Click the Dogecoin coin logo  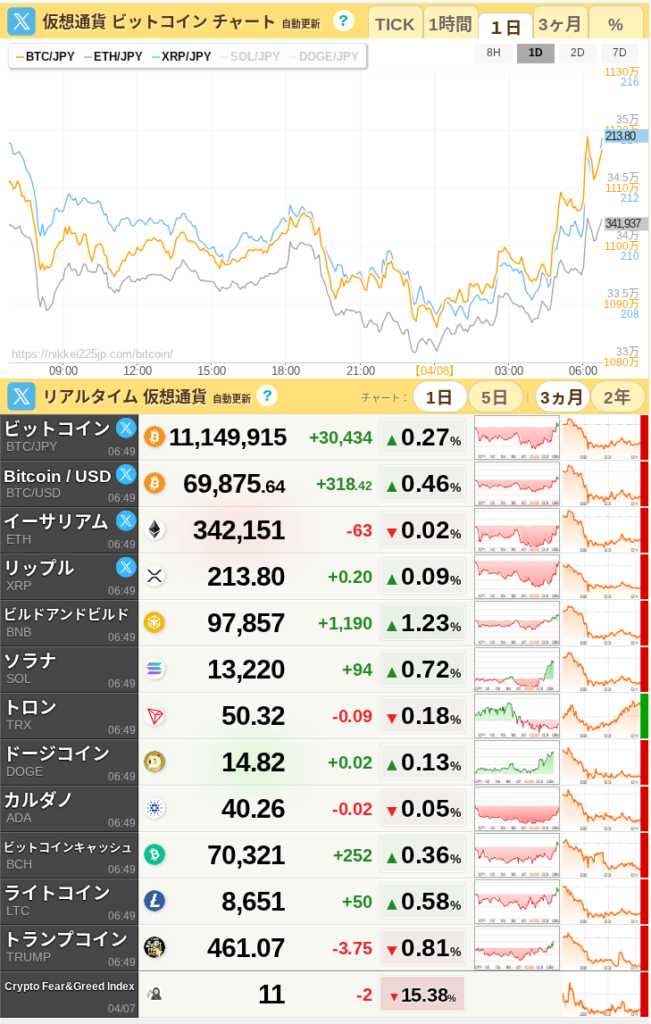coord(155,762)
